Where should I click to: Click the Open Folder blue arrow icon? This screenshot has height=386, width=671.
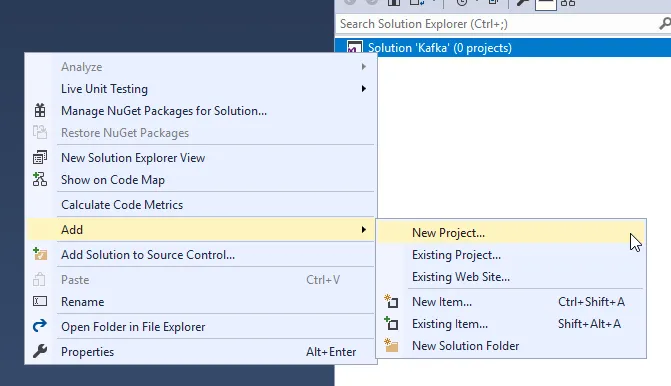point(40,326)
